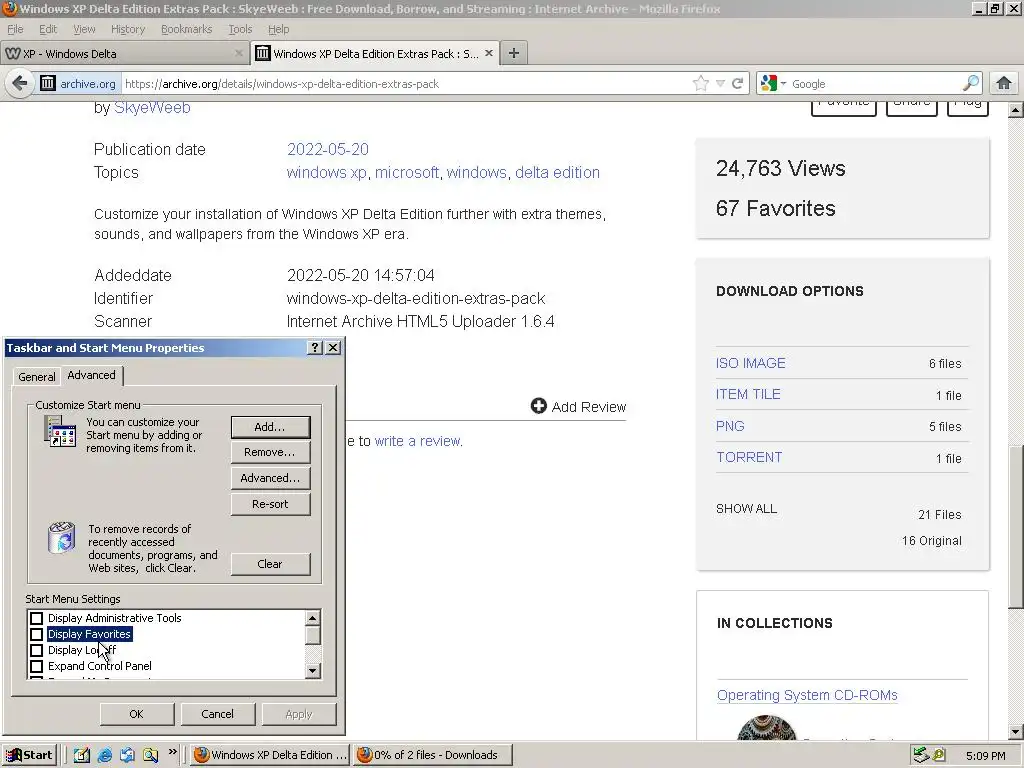This screenshot has height=768, width=1024.
Task: Click the Customize Start menu icon
Action: [60, 431]
